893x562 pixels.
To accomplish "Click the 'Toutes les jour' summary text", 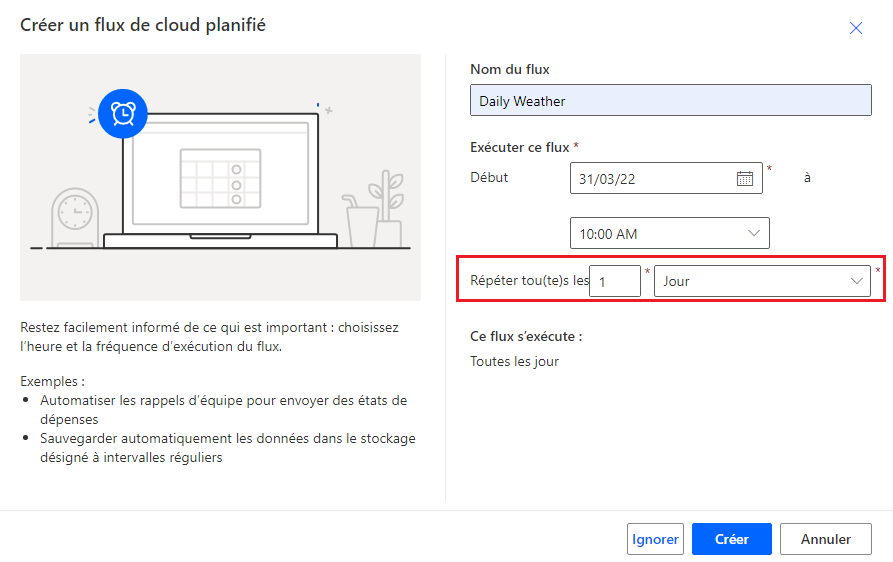I will click(x=514, y=362).
